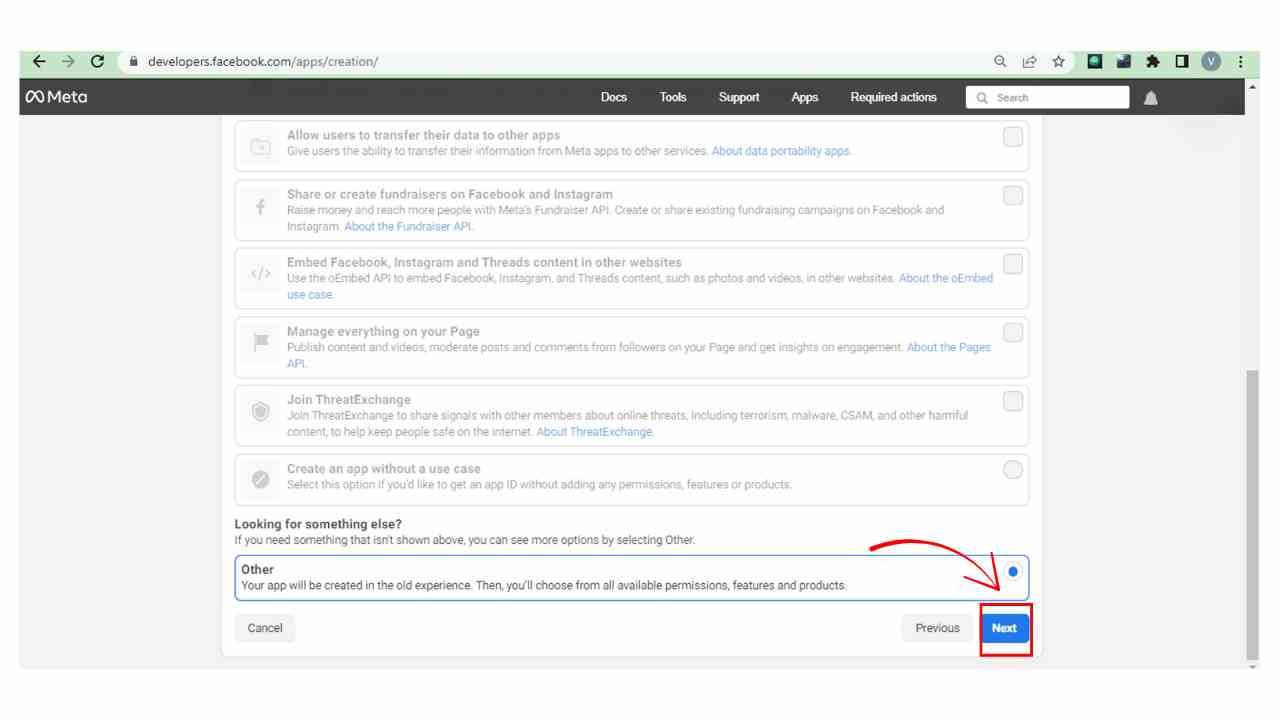Click the browser reload icon
The image size is (1280, 720).
pos(97,61)
